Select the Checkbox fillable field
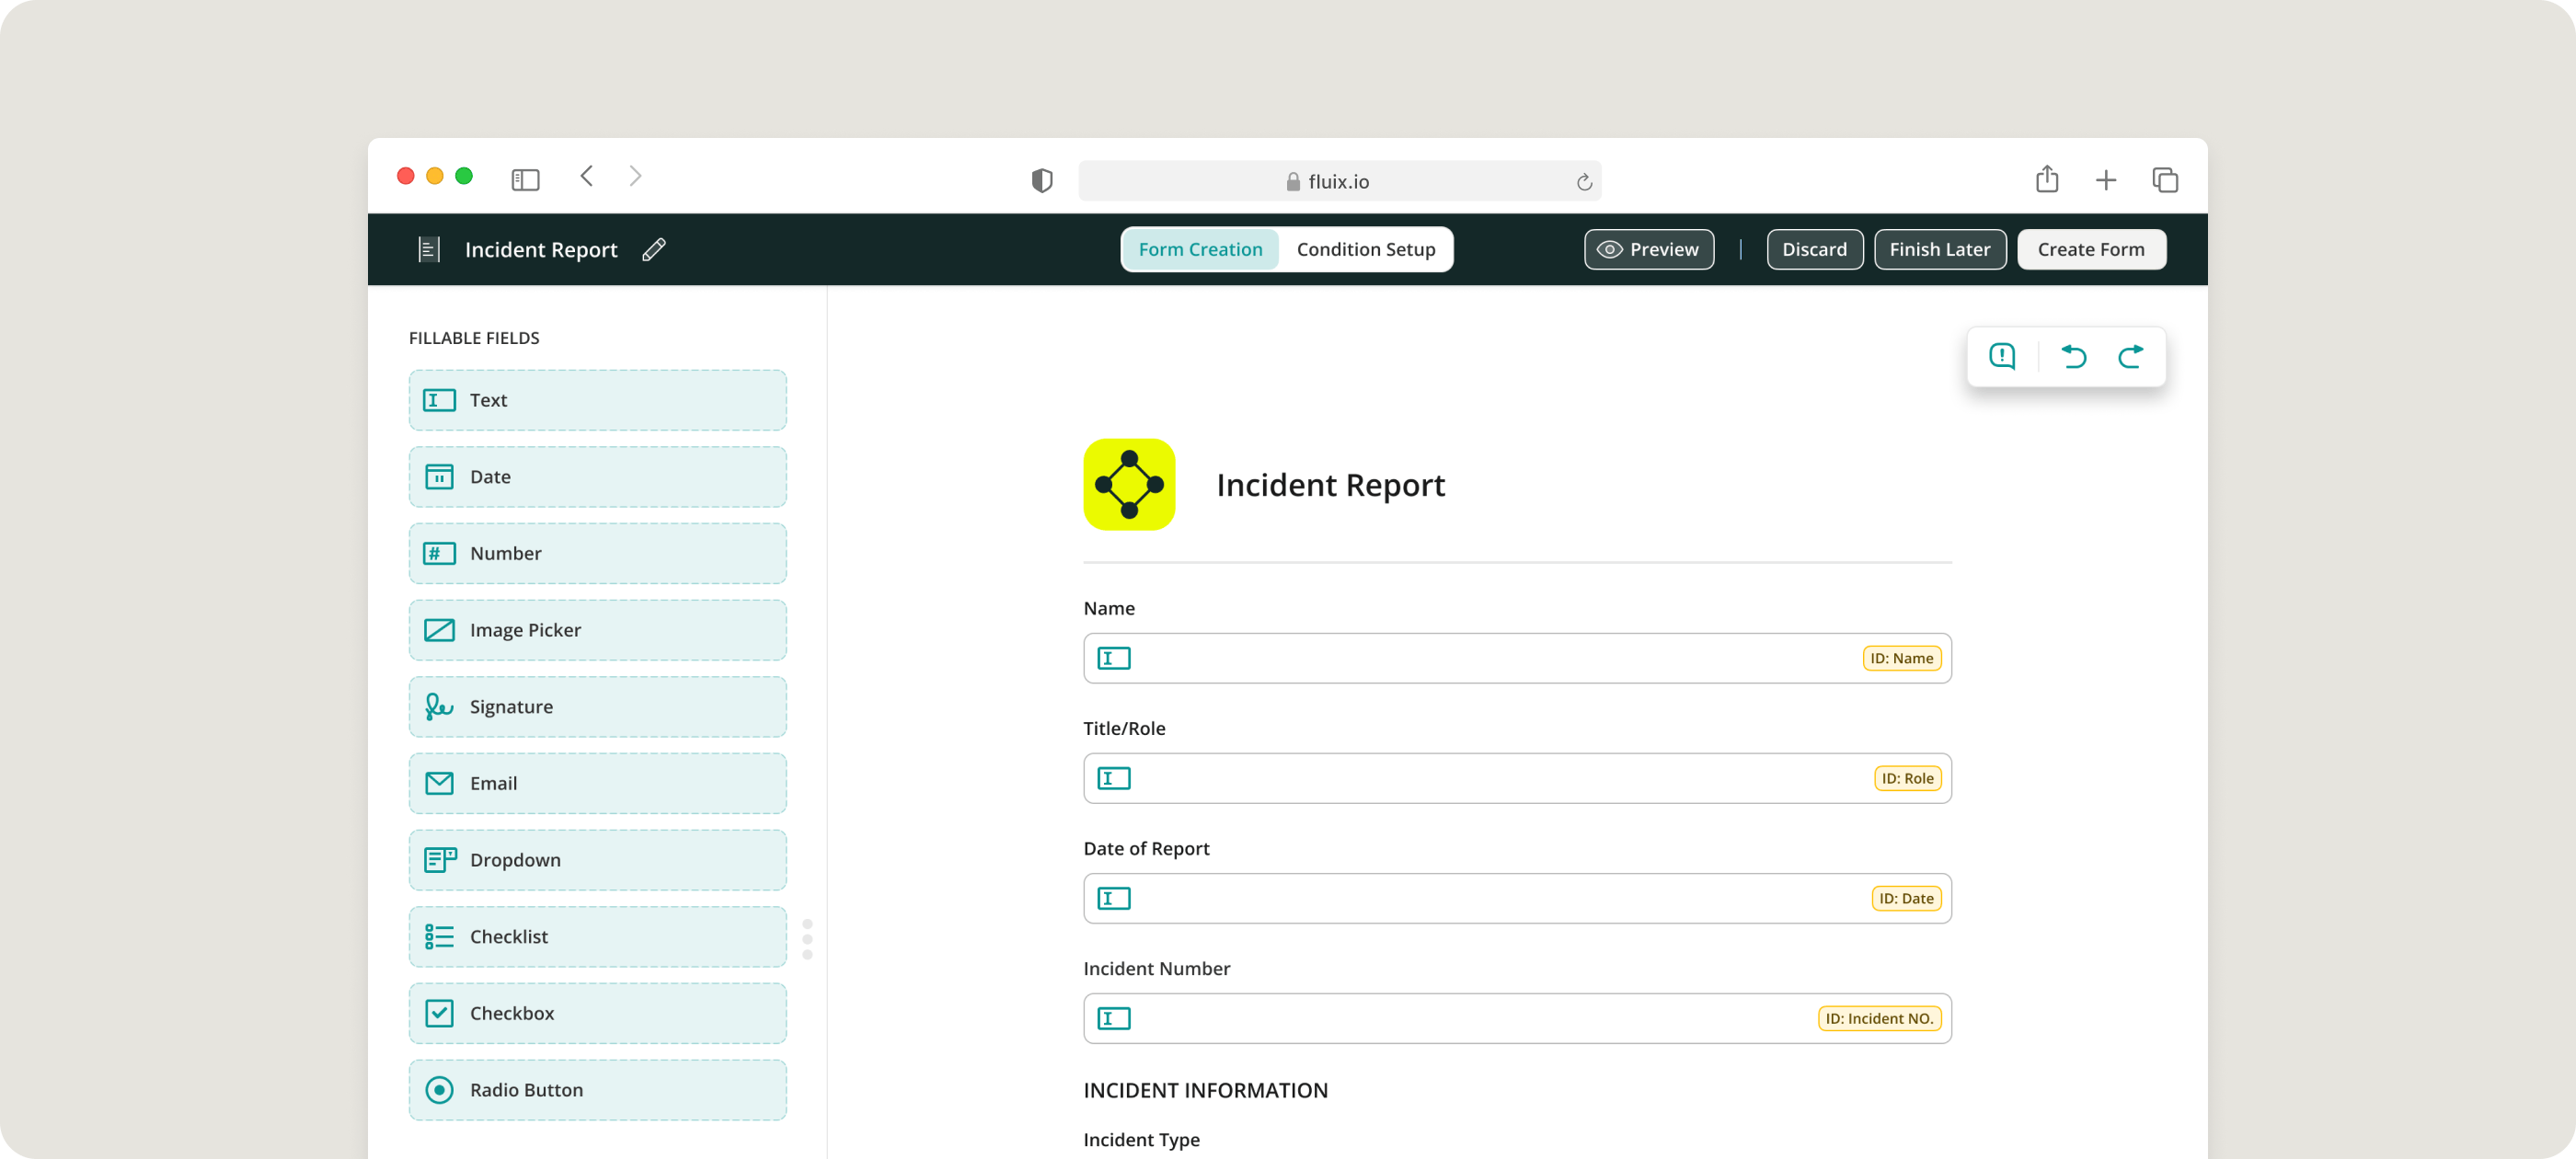Viewport: 2576px width, 1159px height. click(597, 1013)
